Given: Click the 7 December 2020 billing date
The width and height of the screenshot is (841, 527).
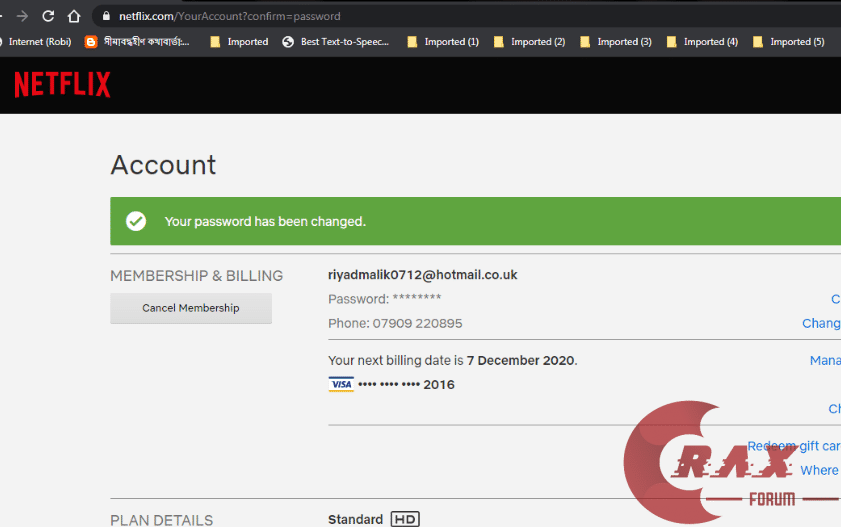Looking at the screenshot, I should [x=520, y=360].
